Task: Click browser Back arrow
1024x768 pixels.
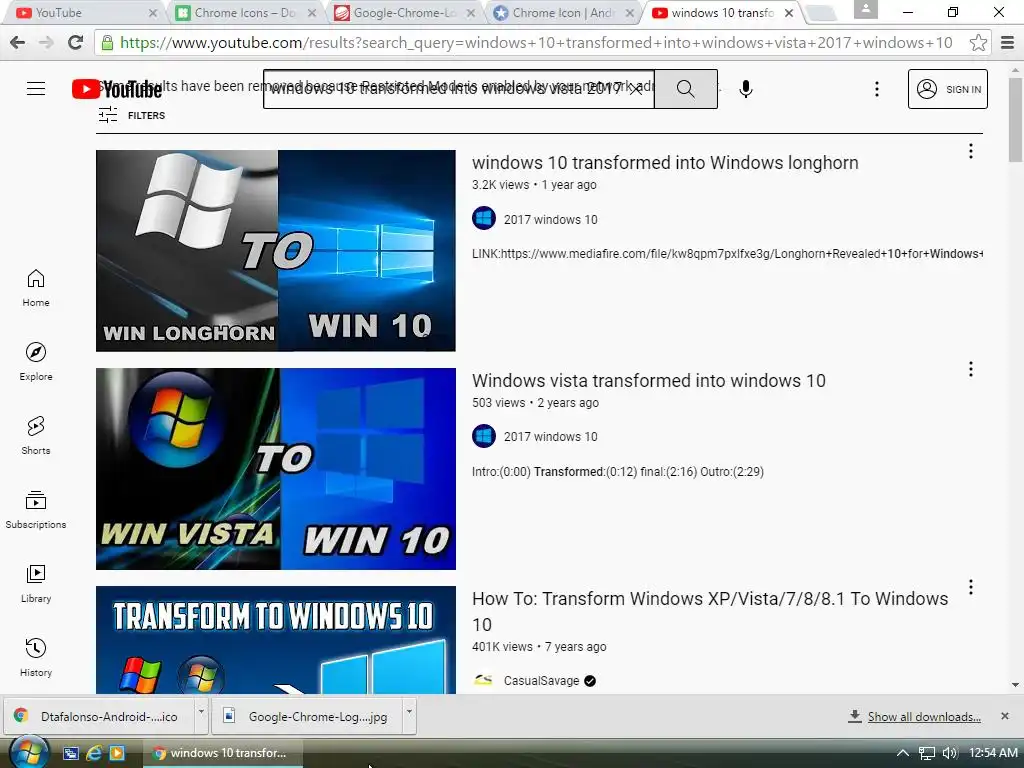Action: tap(18, 43)
